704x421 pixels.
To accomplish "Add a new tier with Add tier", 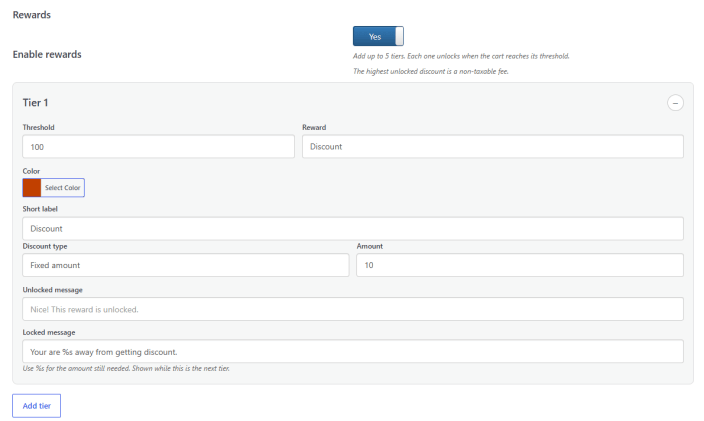I will coord(36,406).
